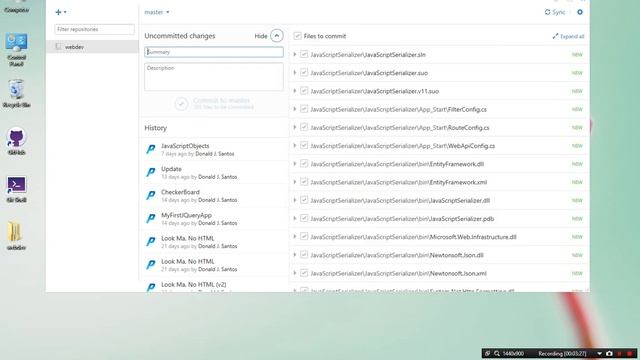Expand Newtonsoft.Json.xml diff arrow
This screenshot has width=640, height=360.
click(295, 273)
